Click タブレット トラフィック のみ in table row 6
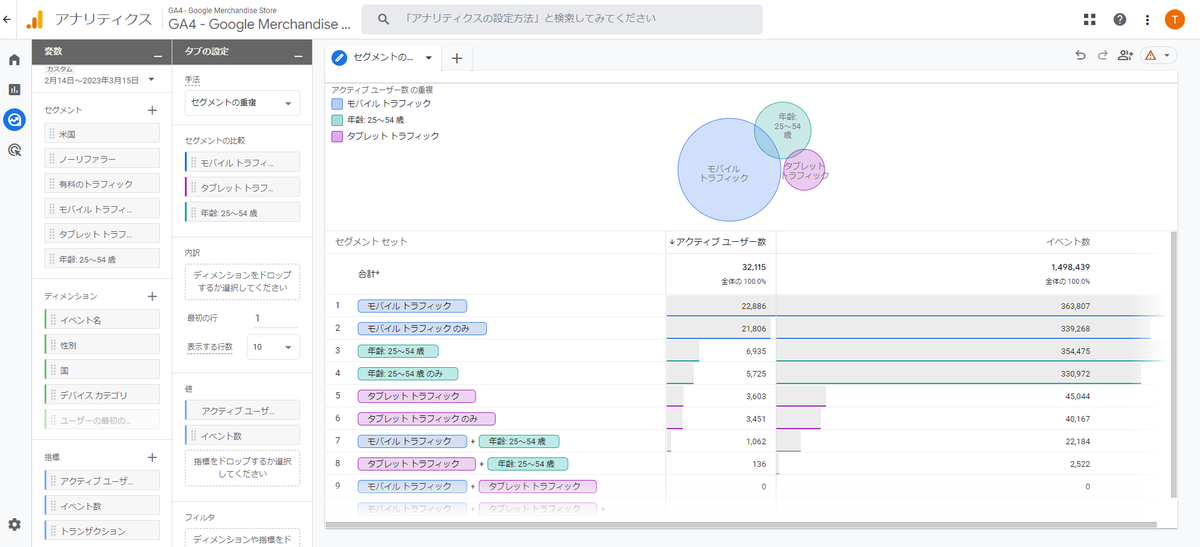 426,418
